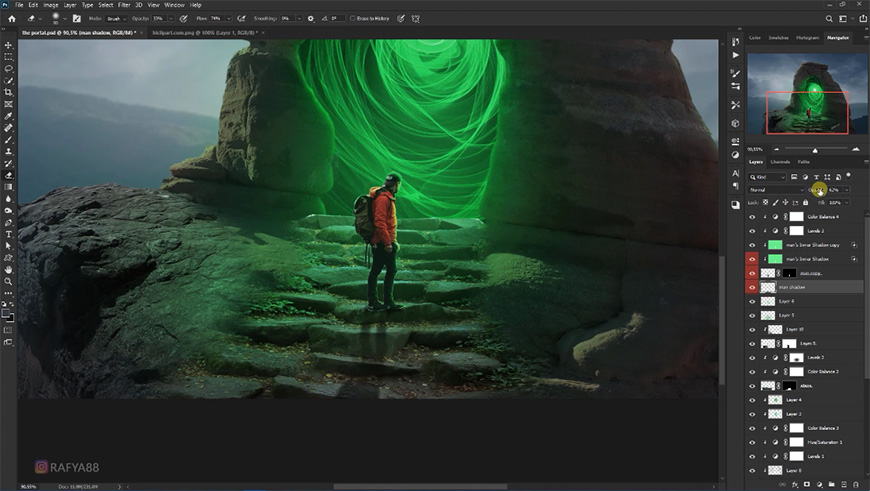870x491 pixels.
Task: Hide the Color Balance 4 layer
Action: pos(752,217)
